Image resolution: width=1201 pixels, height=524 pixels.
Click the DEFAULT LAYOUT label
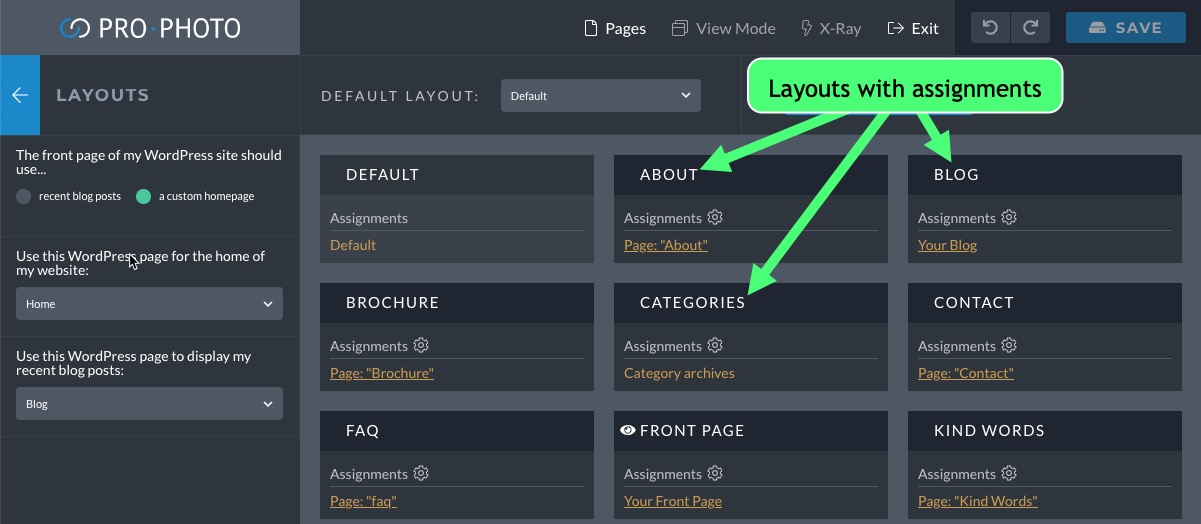tap(400, 96)
